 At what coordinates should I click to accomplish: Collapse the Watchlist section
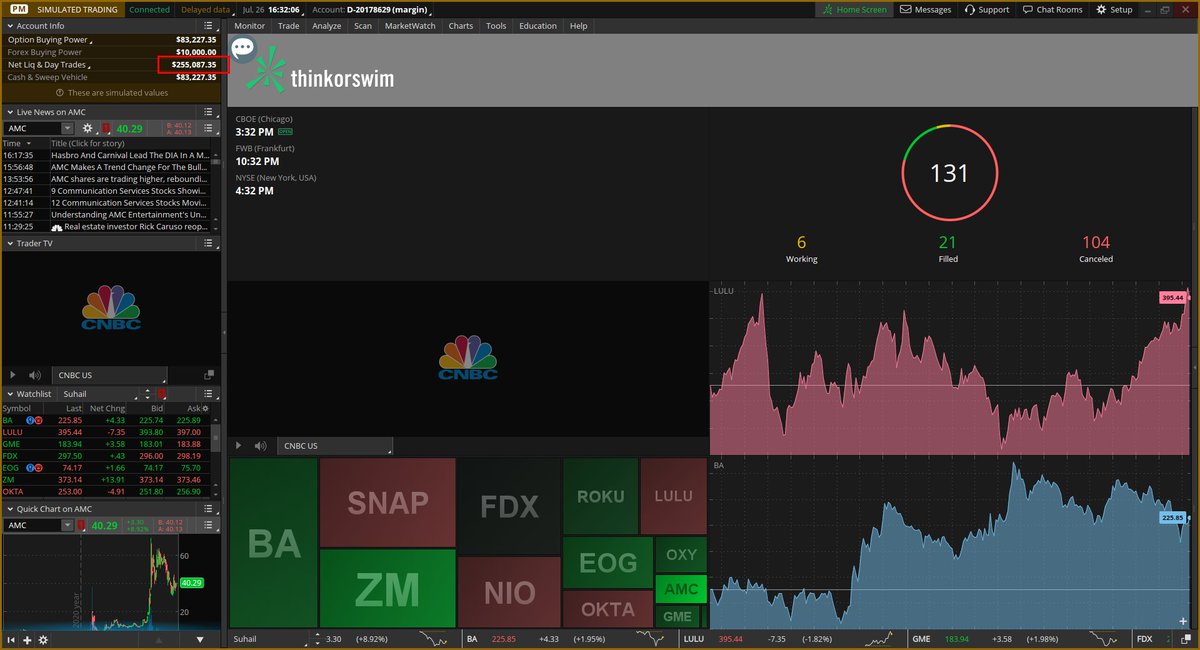[10, 393]
